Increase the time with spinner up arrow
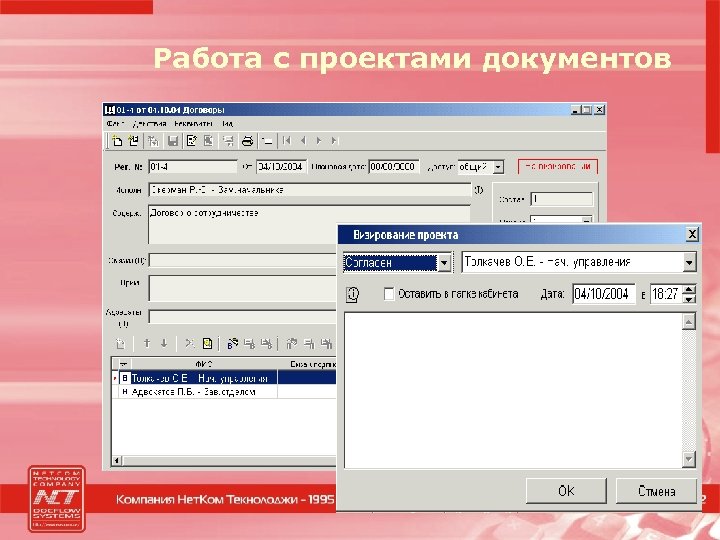 [689, 289]
